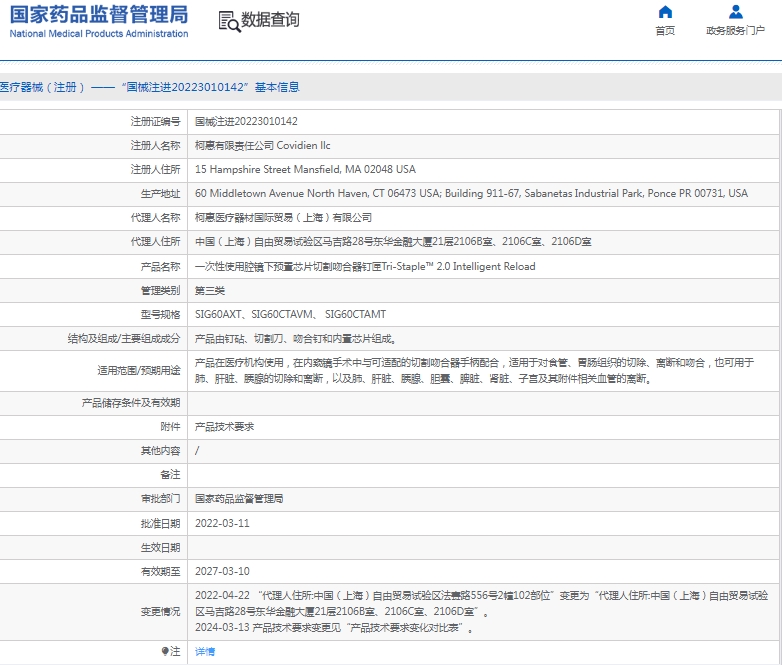This screenshot has height=665, width=782.
Task: Click the 国家药品监督管理局 logo title
Action: click(x=99, y=15)
